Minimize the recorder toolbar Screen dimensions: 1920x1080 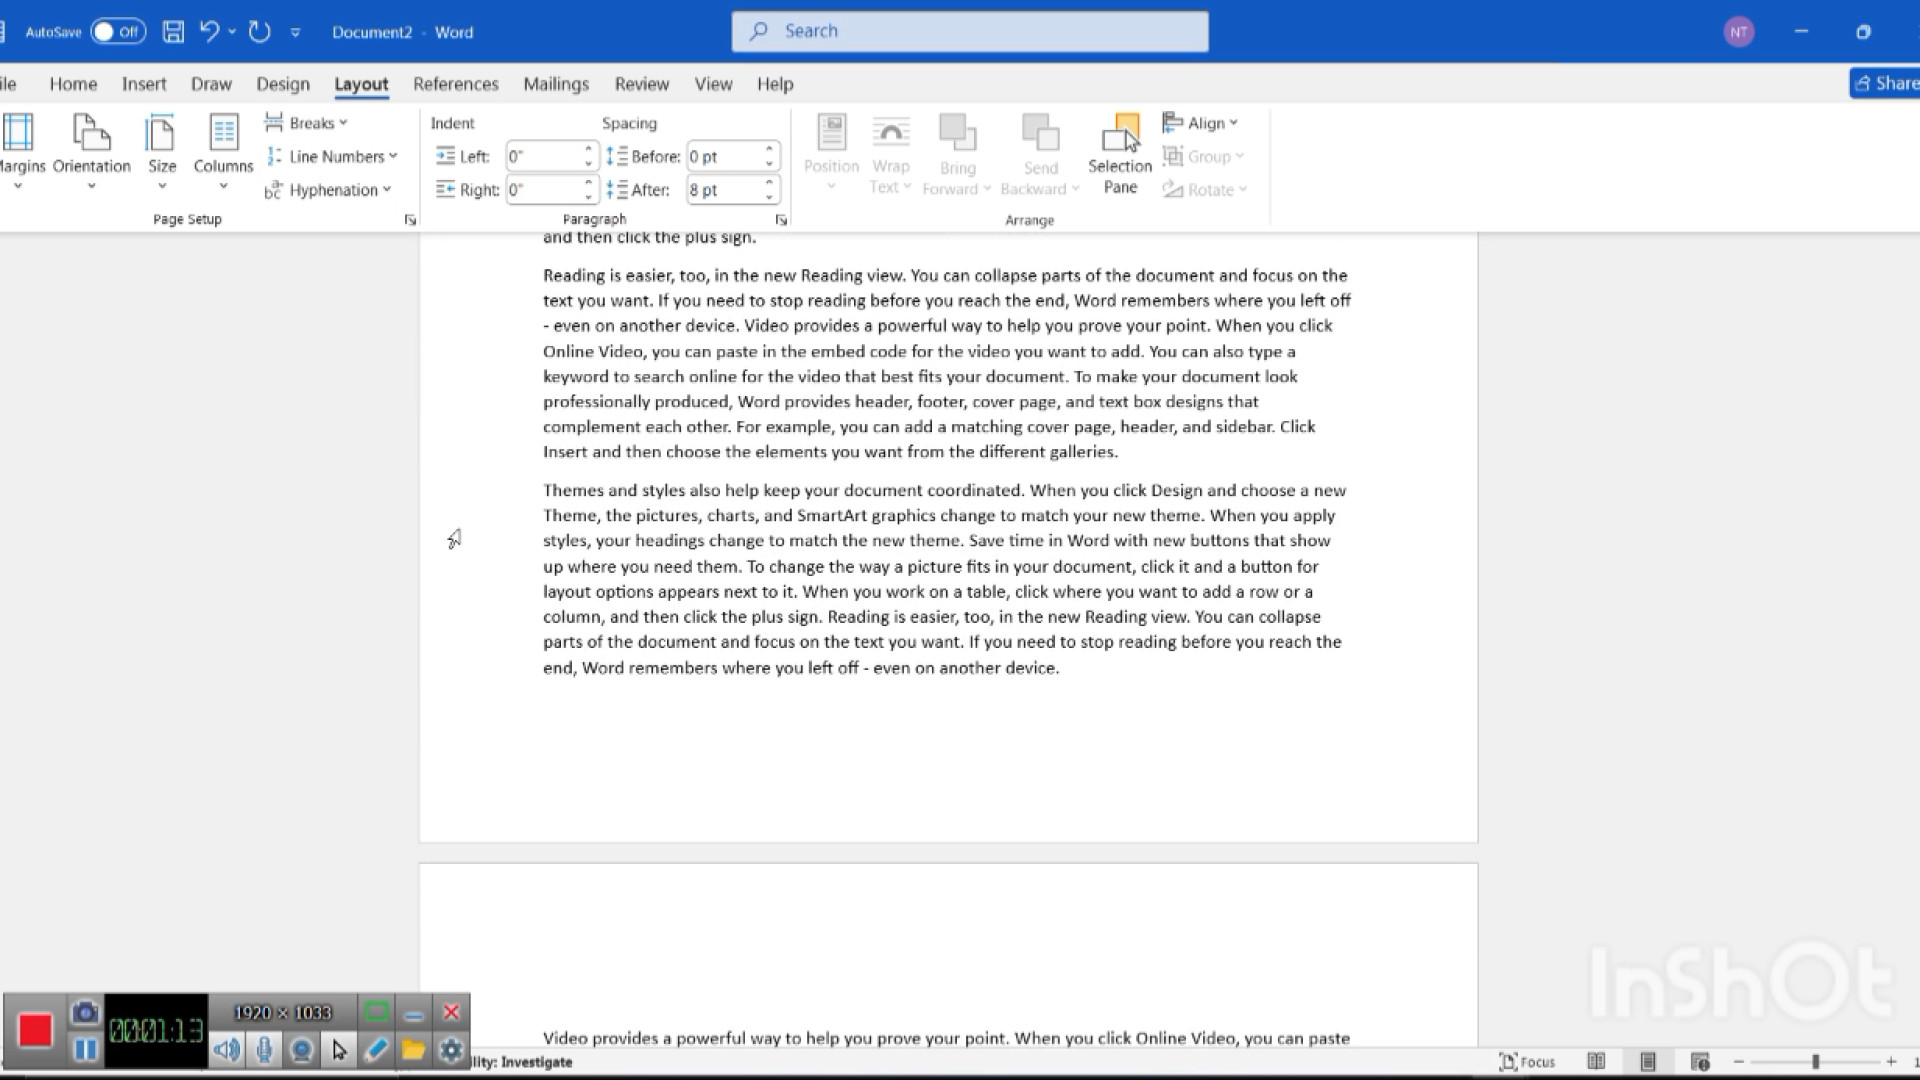coord(414,1013)
